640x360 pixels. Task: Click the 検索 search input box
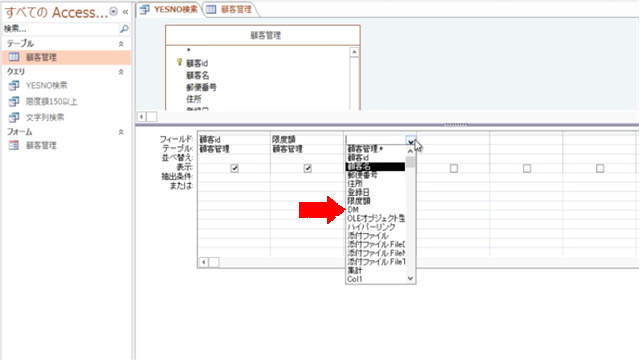click(x=60, y=29)
